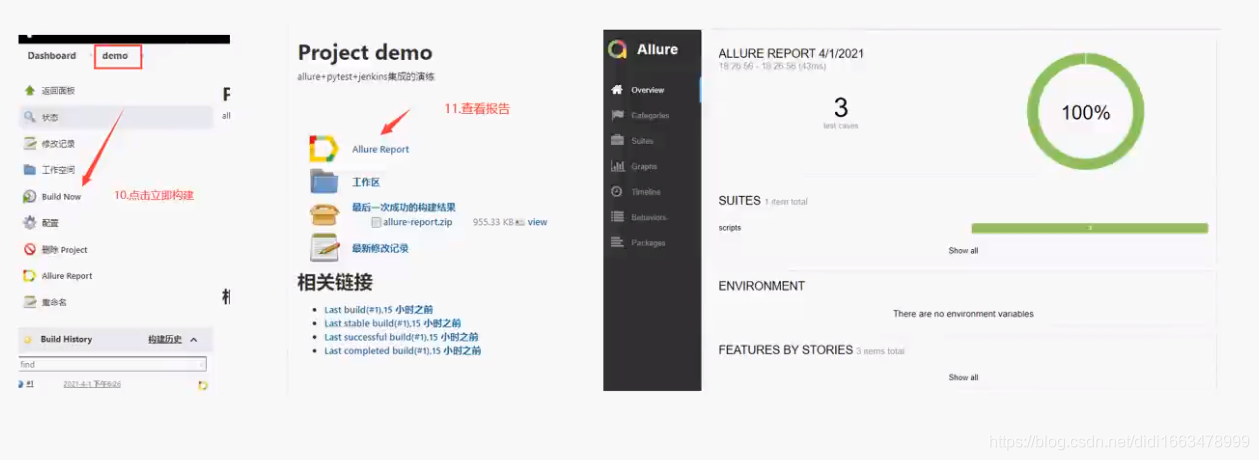This screenshot has height=460, width=1259.
Task: Open Behaviors in the Allure sidebar
Action: click(x=651, y=217)
